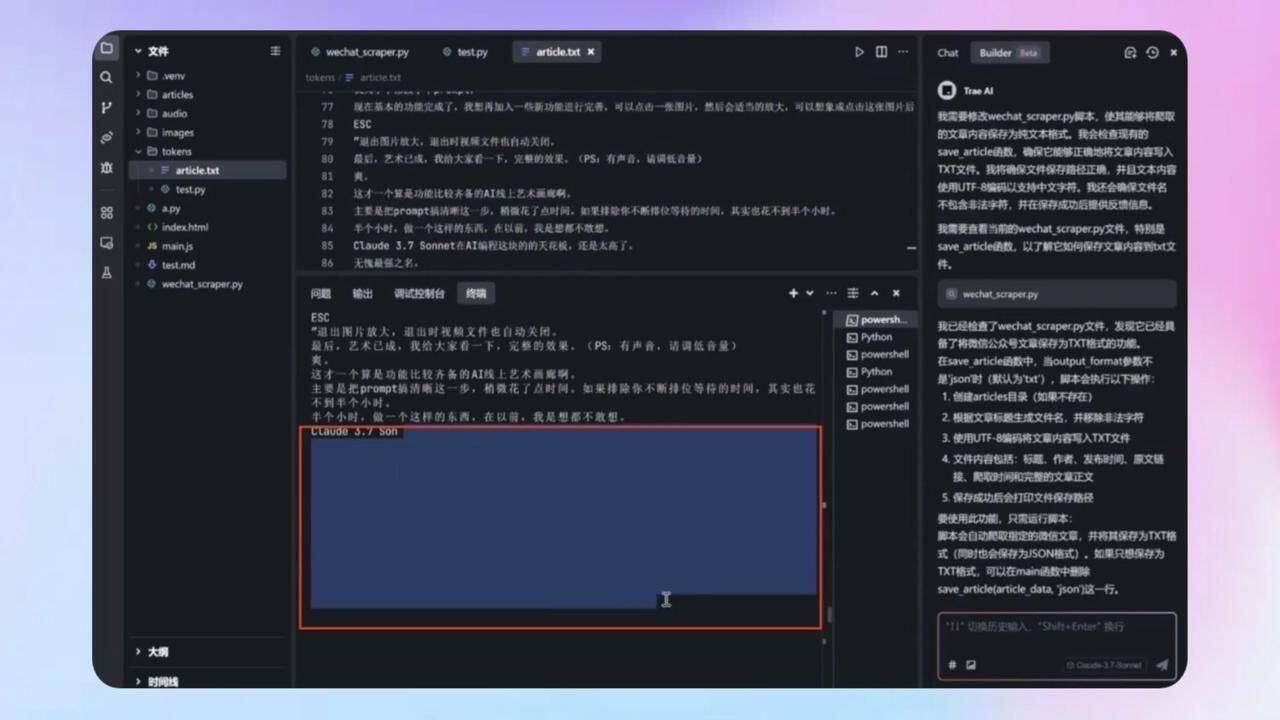Start a new chat session icon

(1130, 53)
